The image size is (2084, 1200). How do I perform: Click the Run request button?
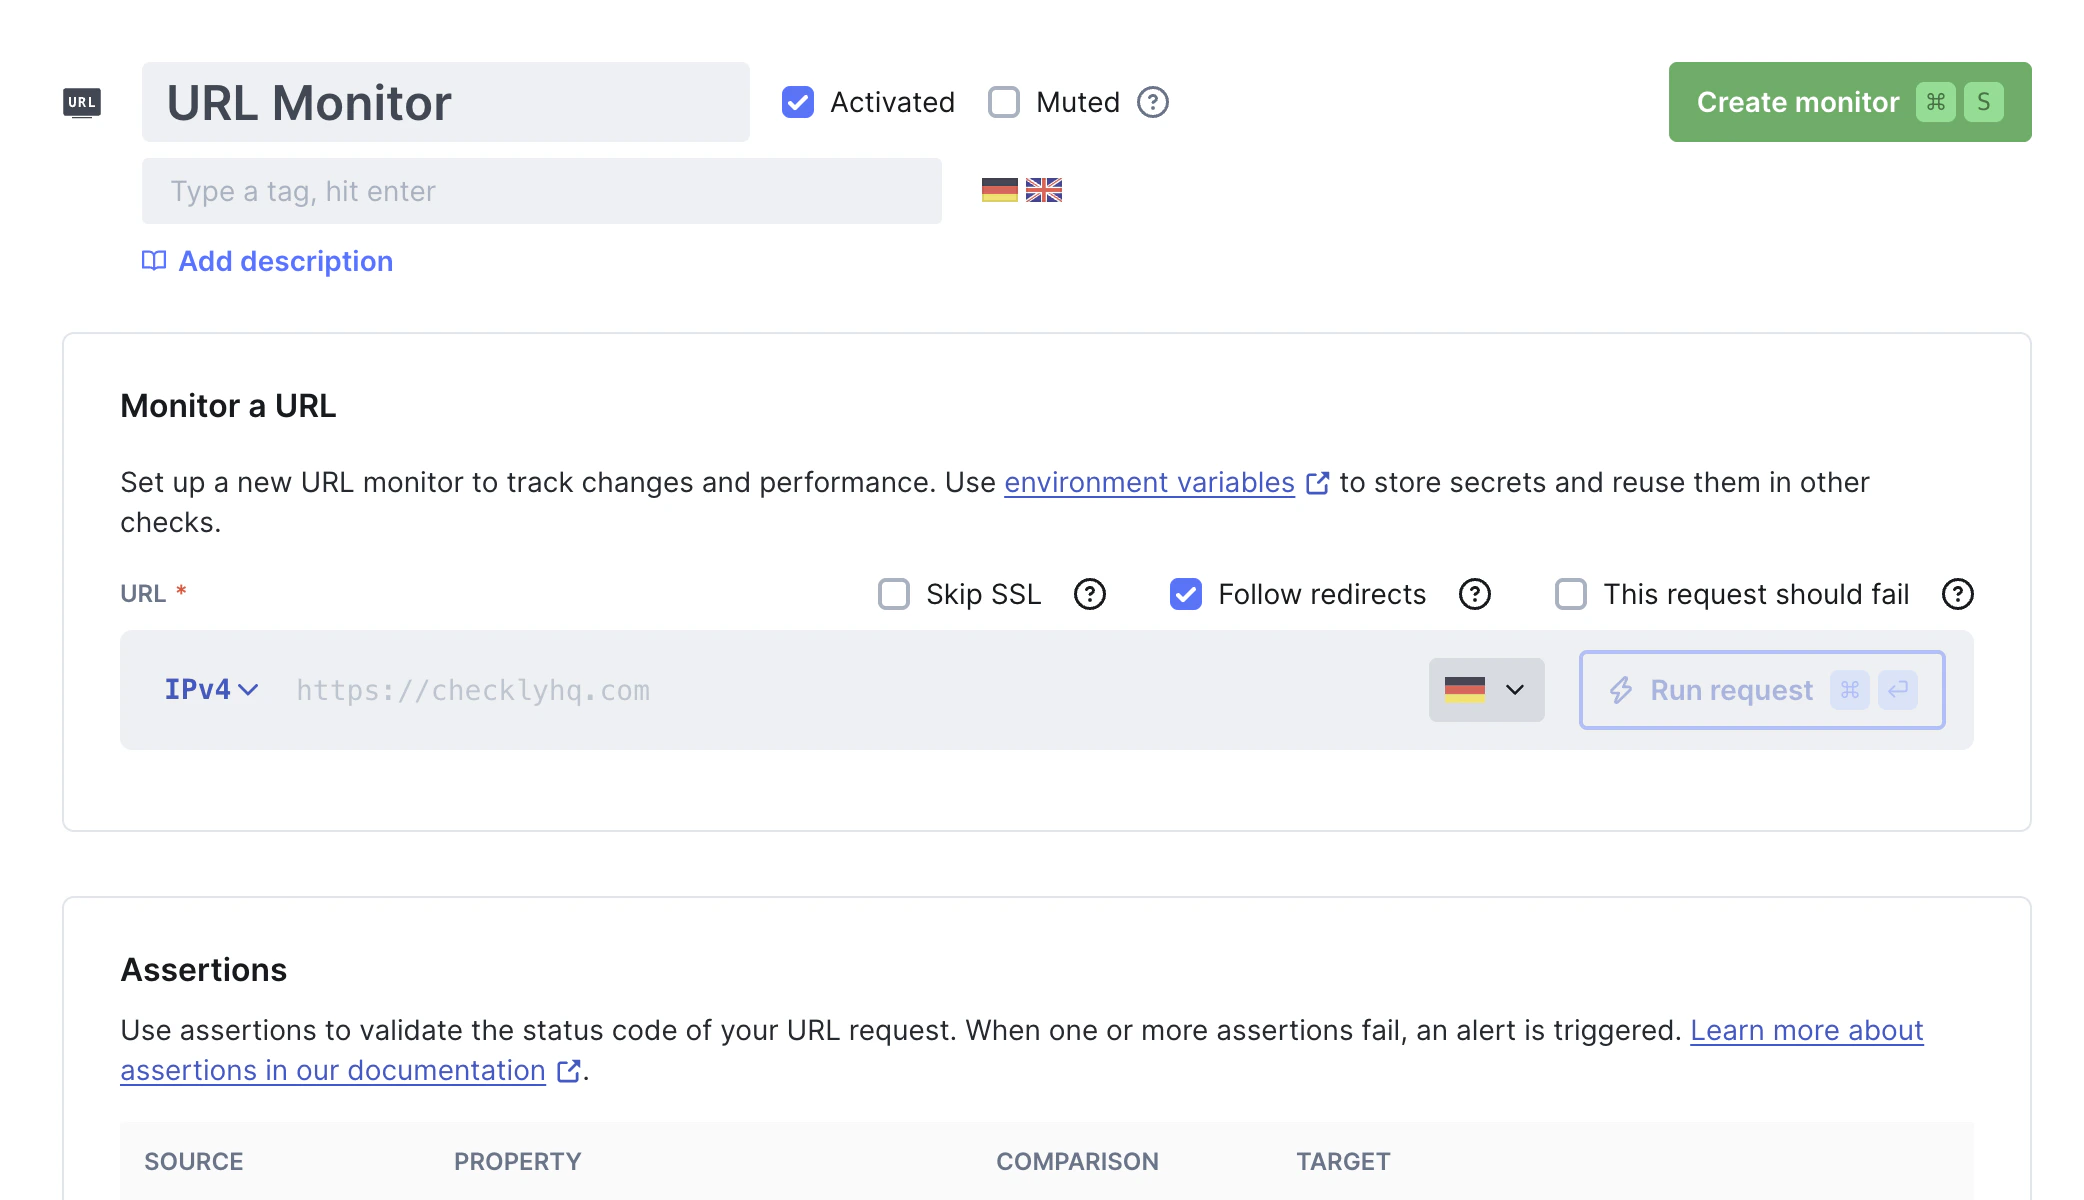click(x=1760, y=690)
